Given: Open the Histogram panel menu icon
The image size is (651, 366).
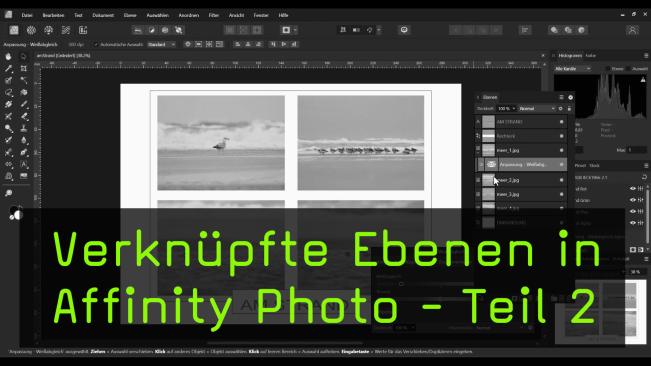Looking at the screenshot, I should (646, 56).
